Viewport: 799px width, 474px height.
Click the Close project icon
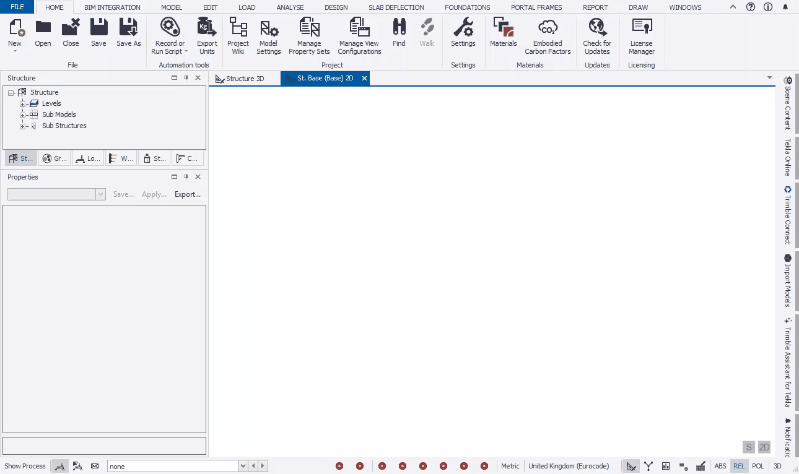pos(71,33)
